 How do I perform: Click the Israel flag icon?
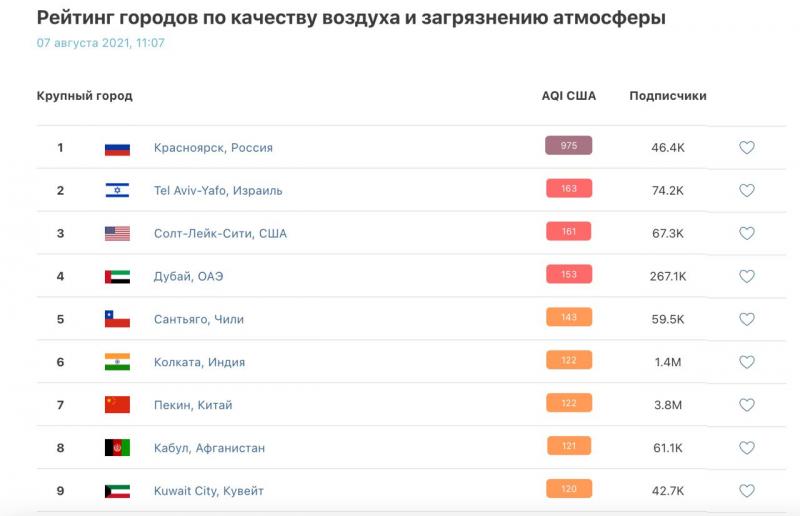pyautogui.click(x=117, y=190)
